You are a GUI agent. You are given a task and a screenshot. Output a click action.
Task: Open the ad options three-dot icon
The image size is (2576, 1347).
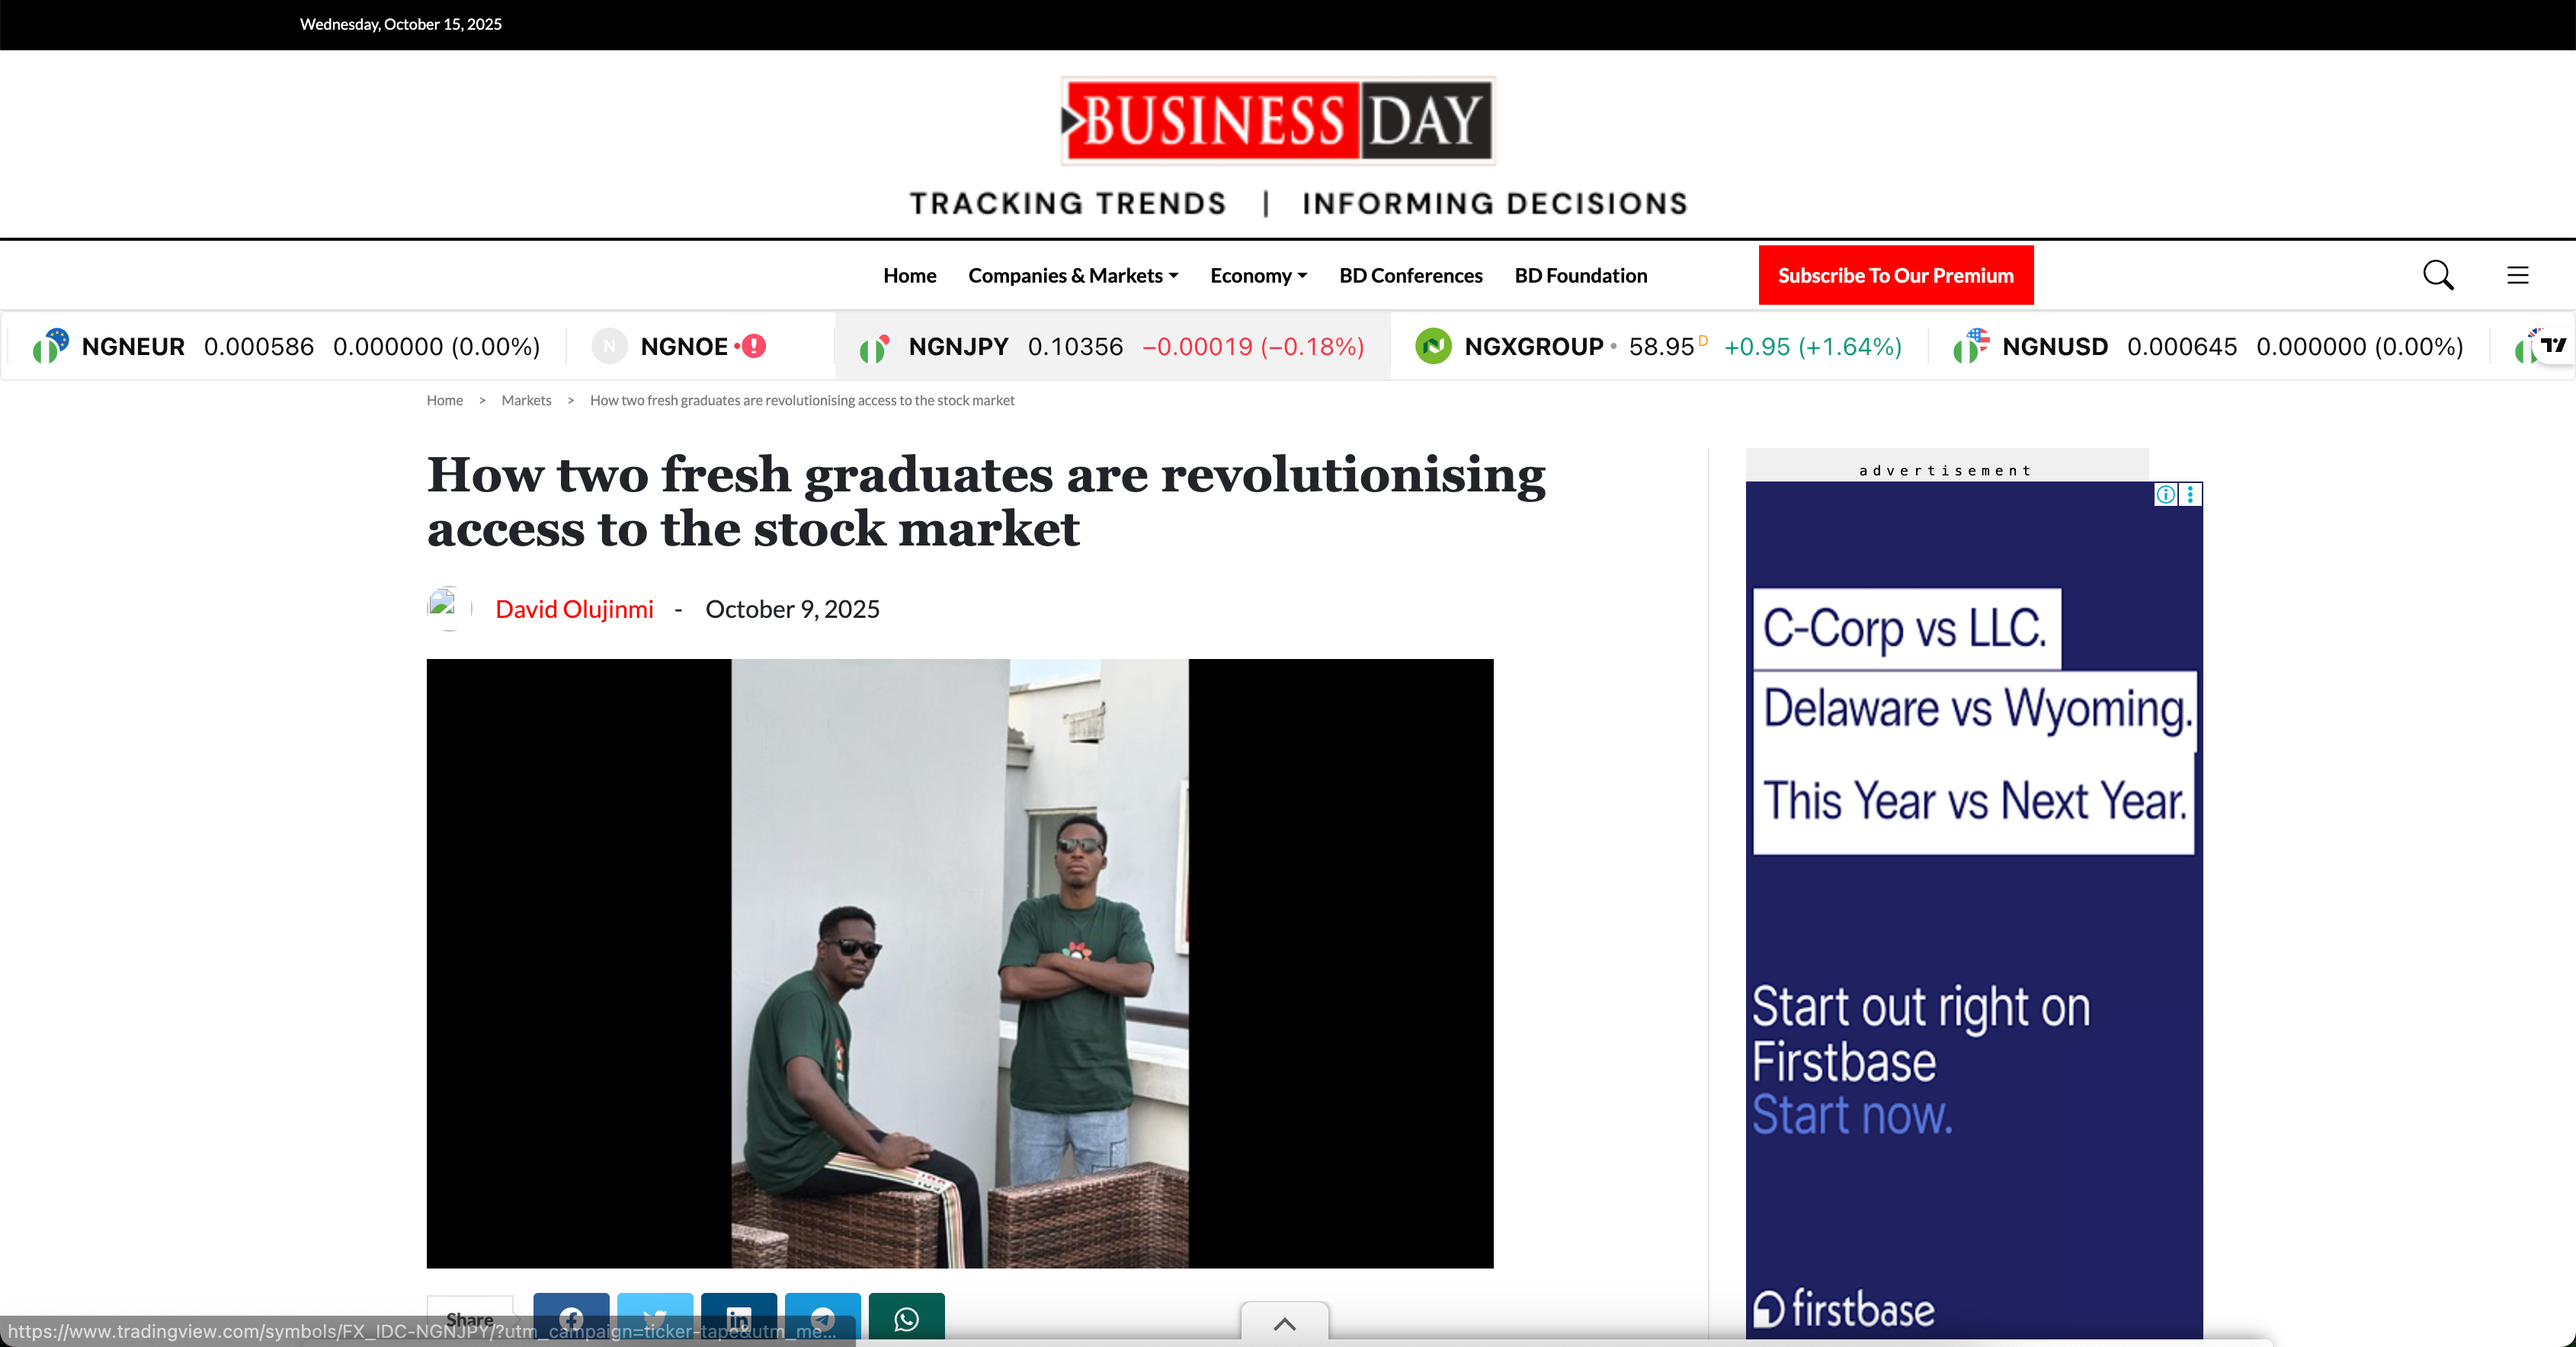point(2190,494)
